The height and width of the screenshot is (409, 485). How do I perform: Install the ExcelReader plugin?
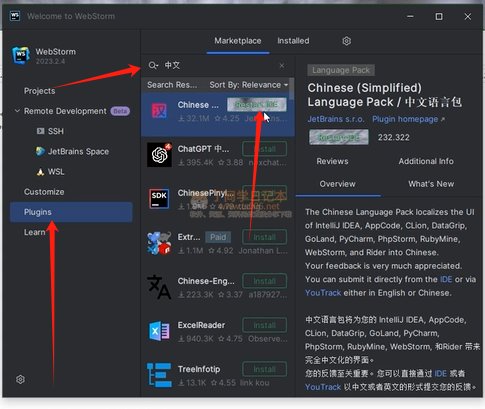click(x=265, y=325)
